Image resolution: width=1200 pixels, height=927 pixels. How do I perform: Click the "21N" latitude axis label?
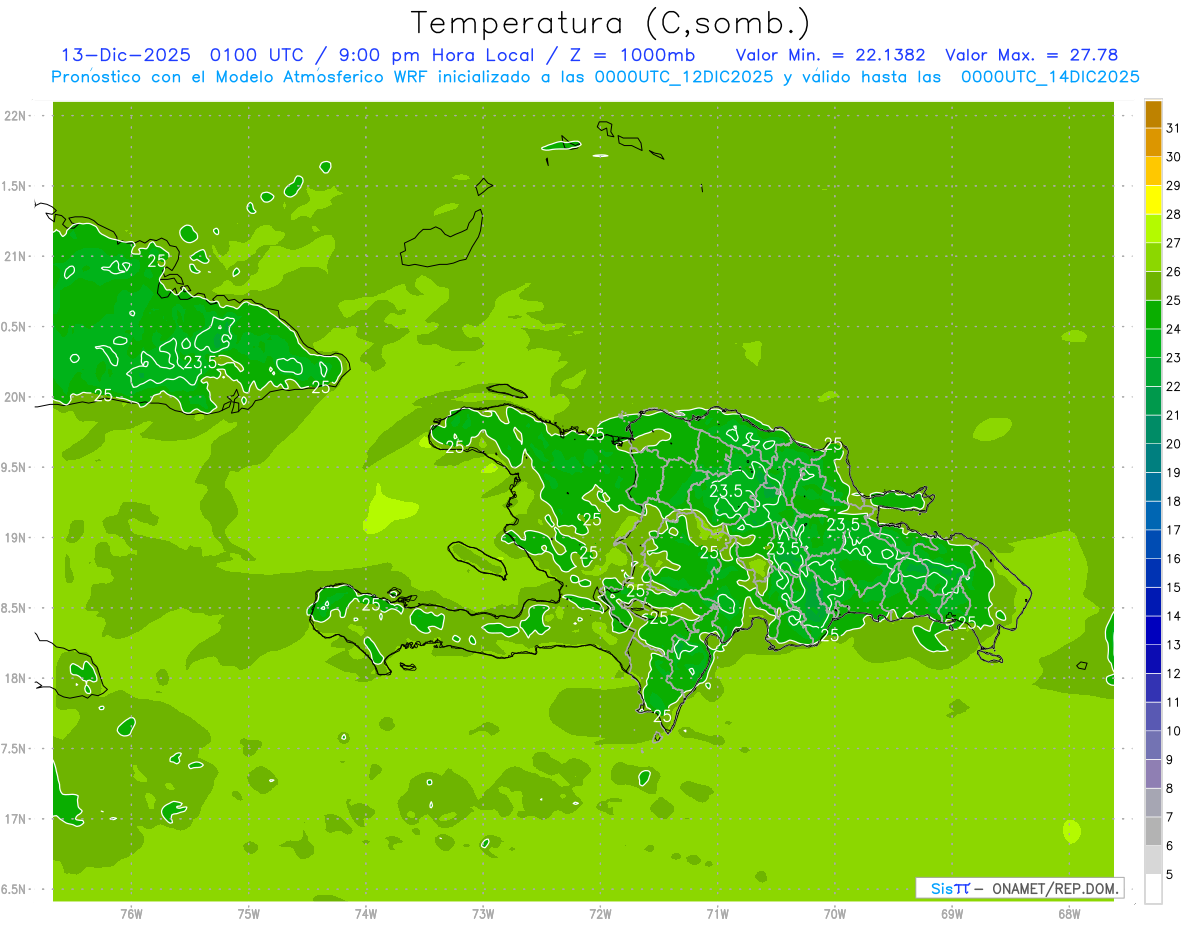pyautogui.click(x=16, y=256)
